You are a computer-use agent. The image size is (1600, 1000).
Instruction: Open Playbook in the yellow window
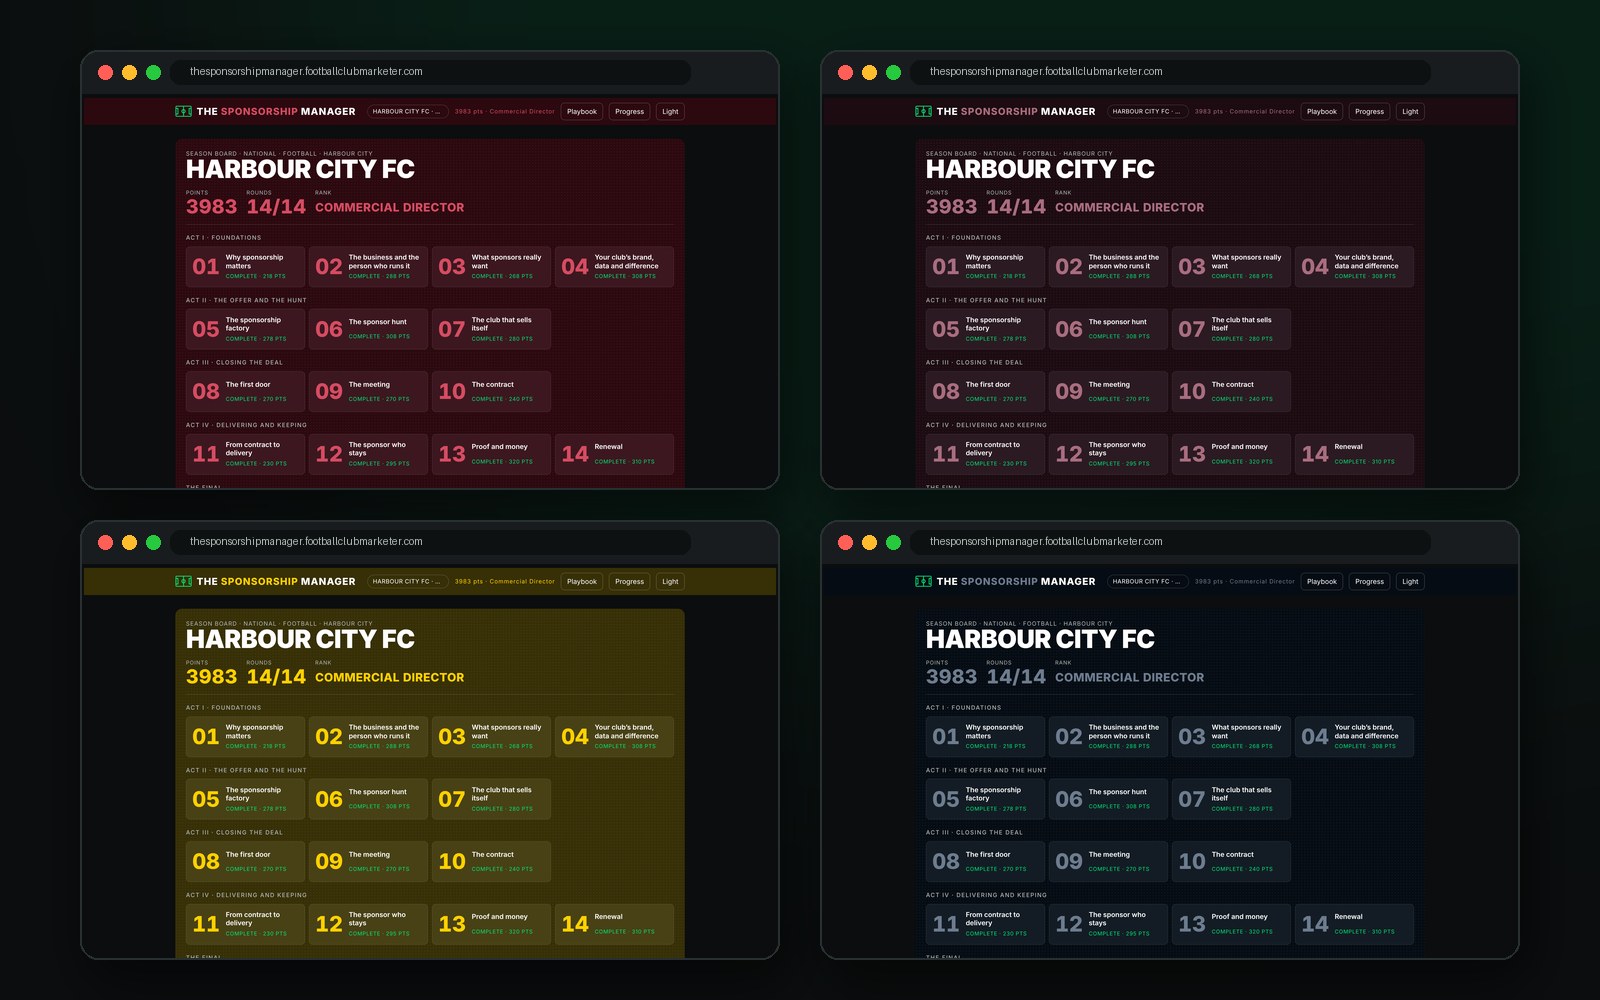tap(582, 581)
